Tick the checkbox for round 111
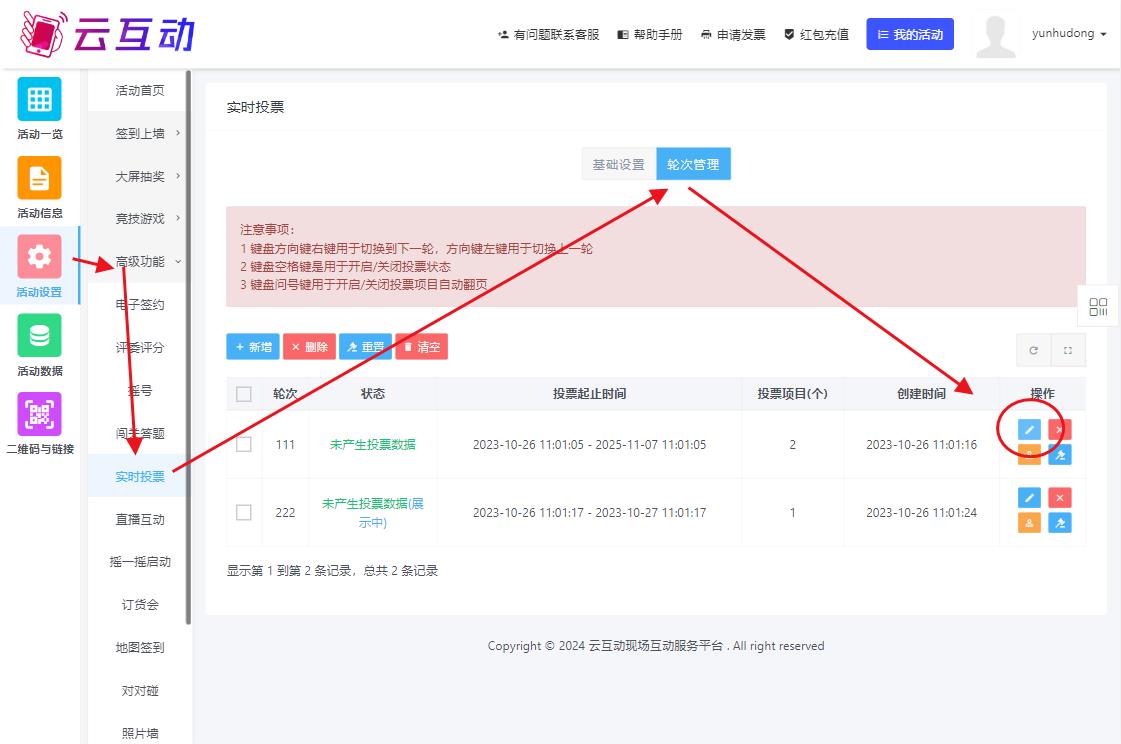The width and height of the screenshot is (1121, 744). [x=244, y=444]
